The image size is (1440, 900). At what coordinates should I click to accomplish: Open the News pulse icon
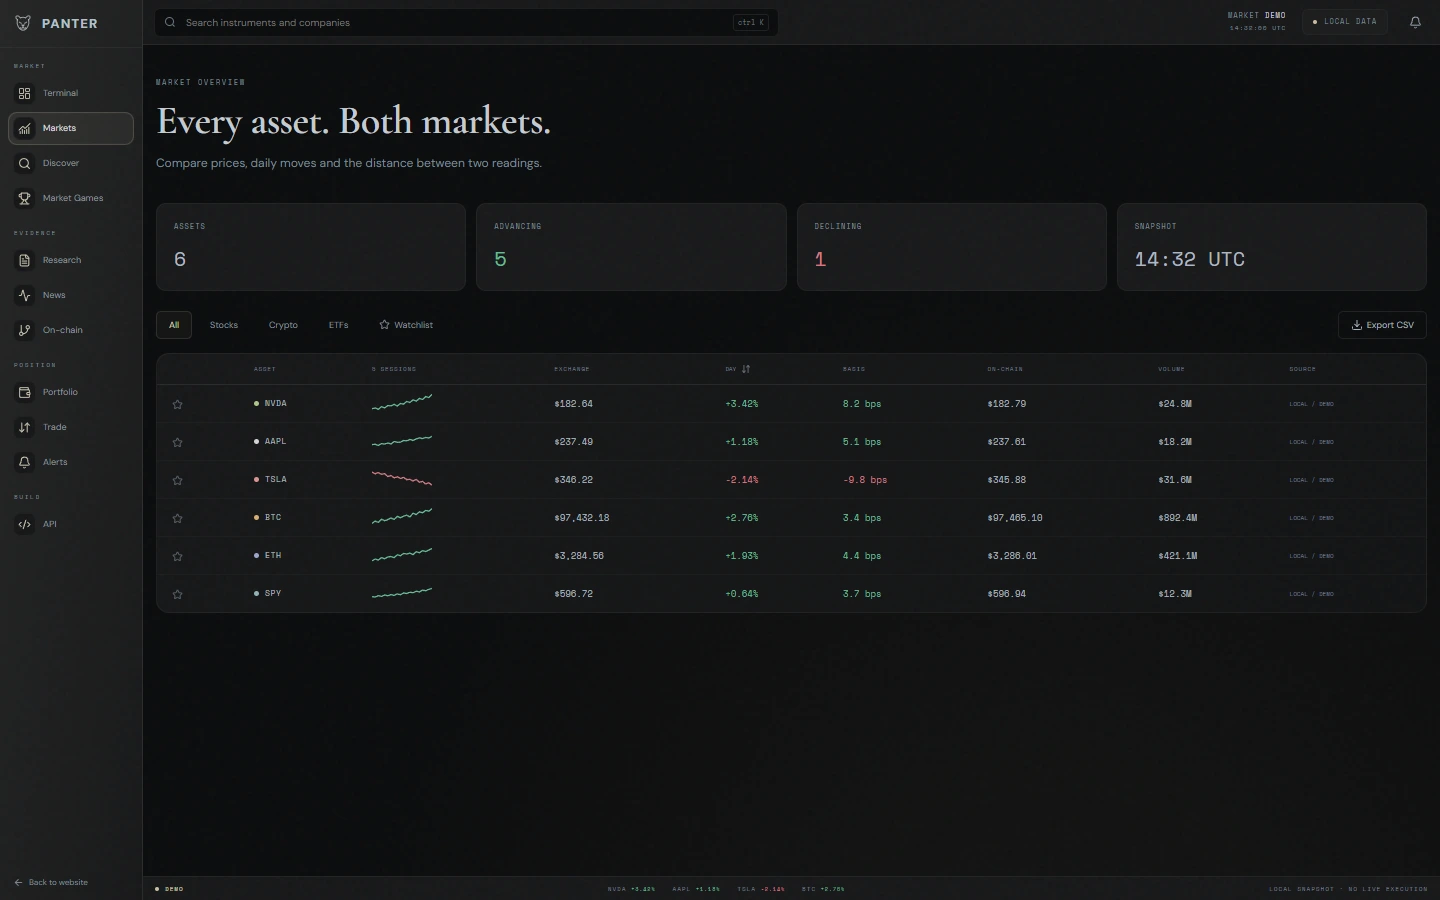pyautogui.click(x=25, y=295)
